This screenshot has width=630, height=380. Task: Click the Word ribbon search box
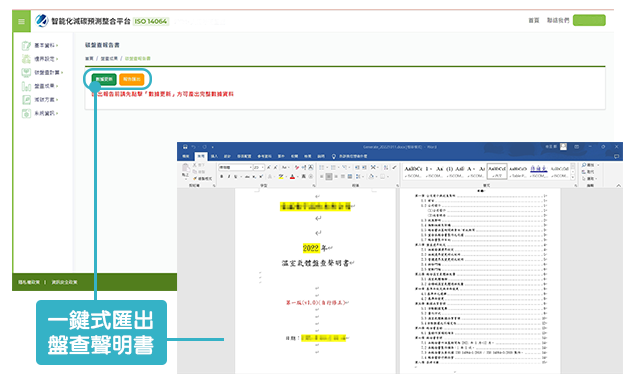tap(350, 156)
